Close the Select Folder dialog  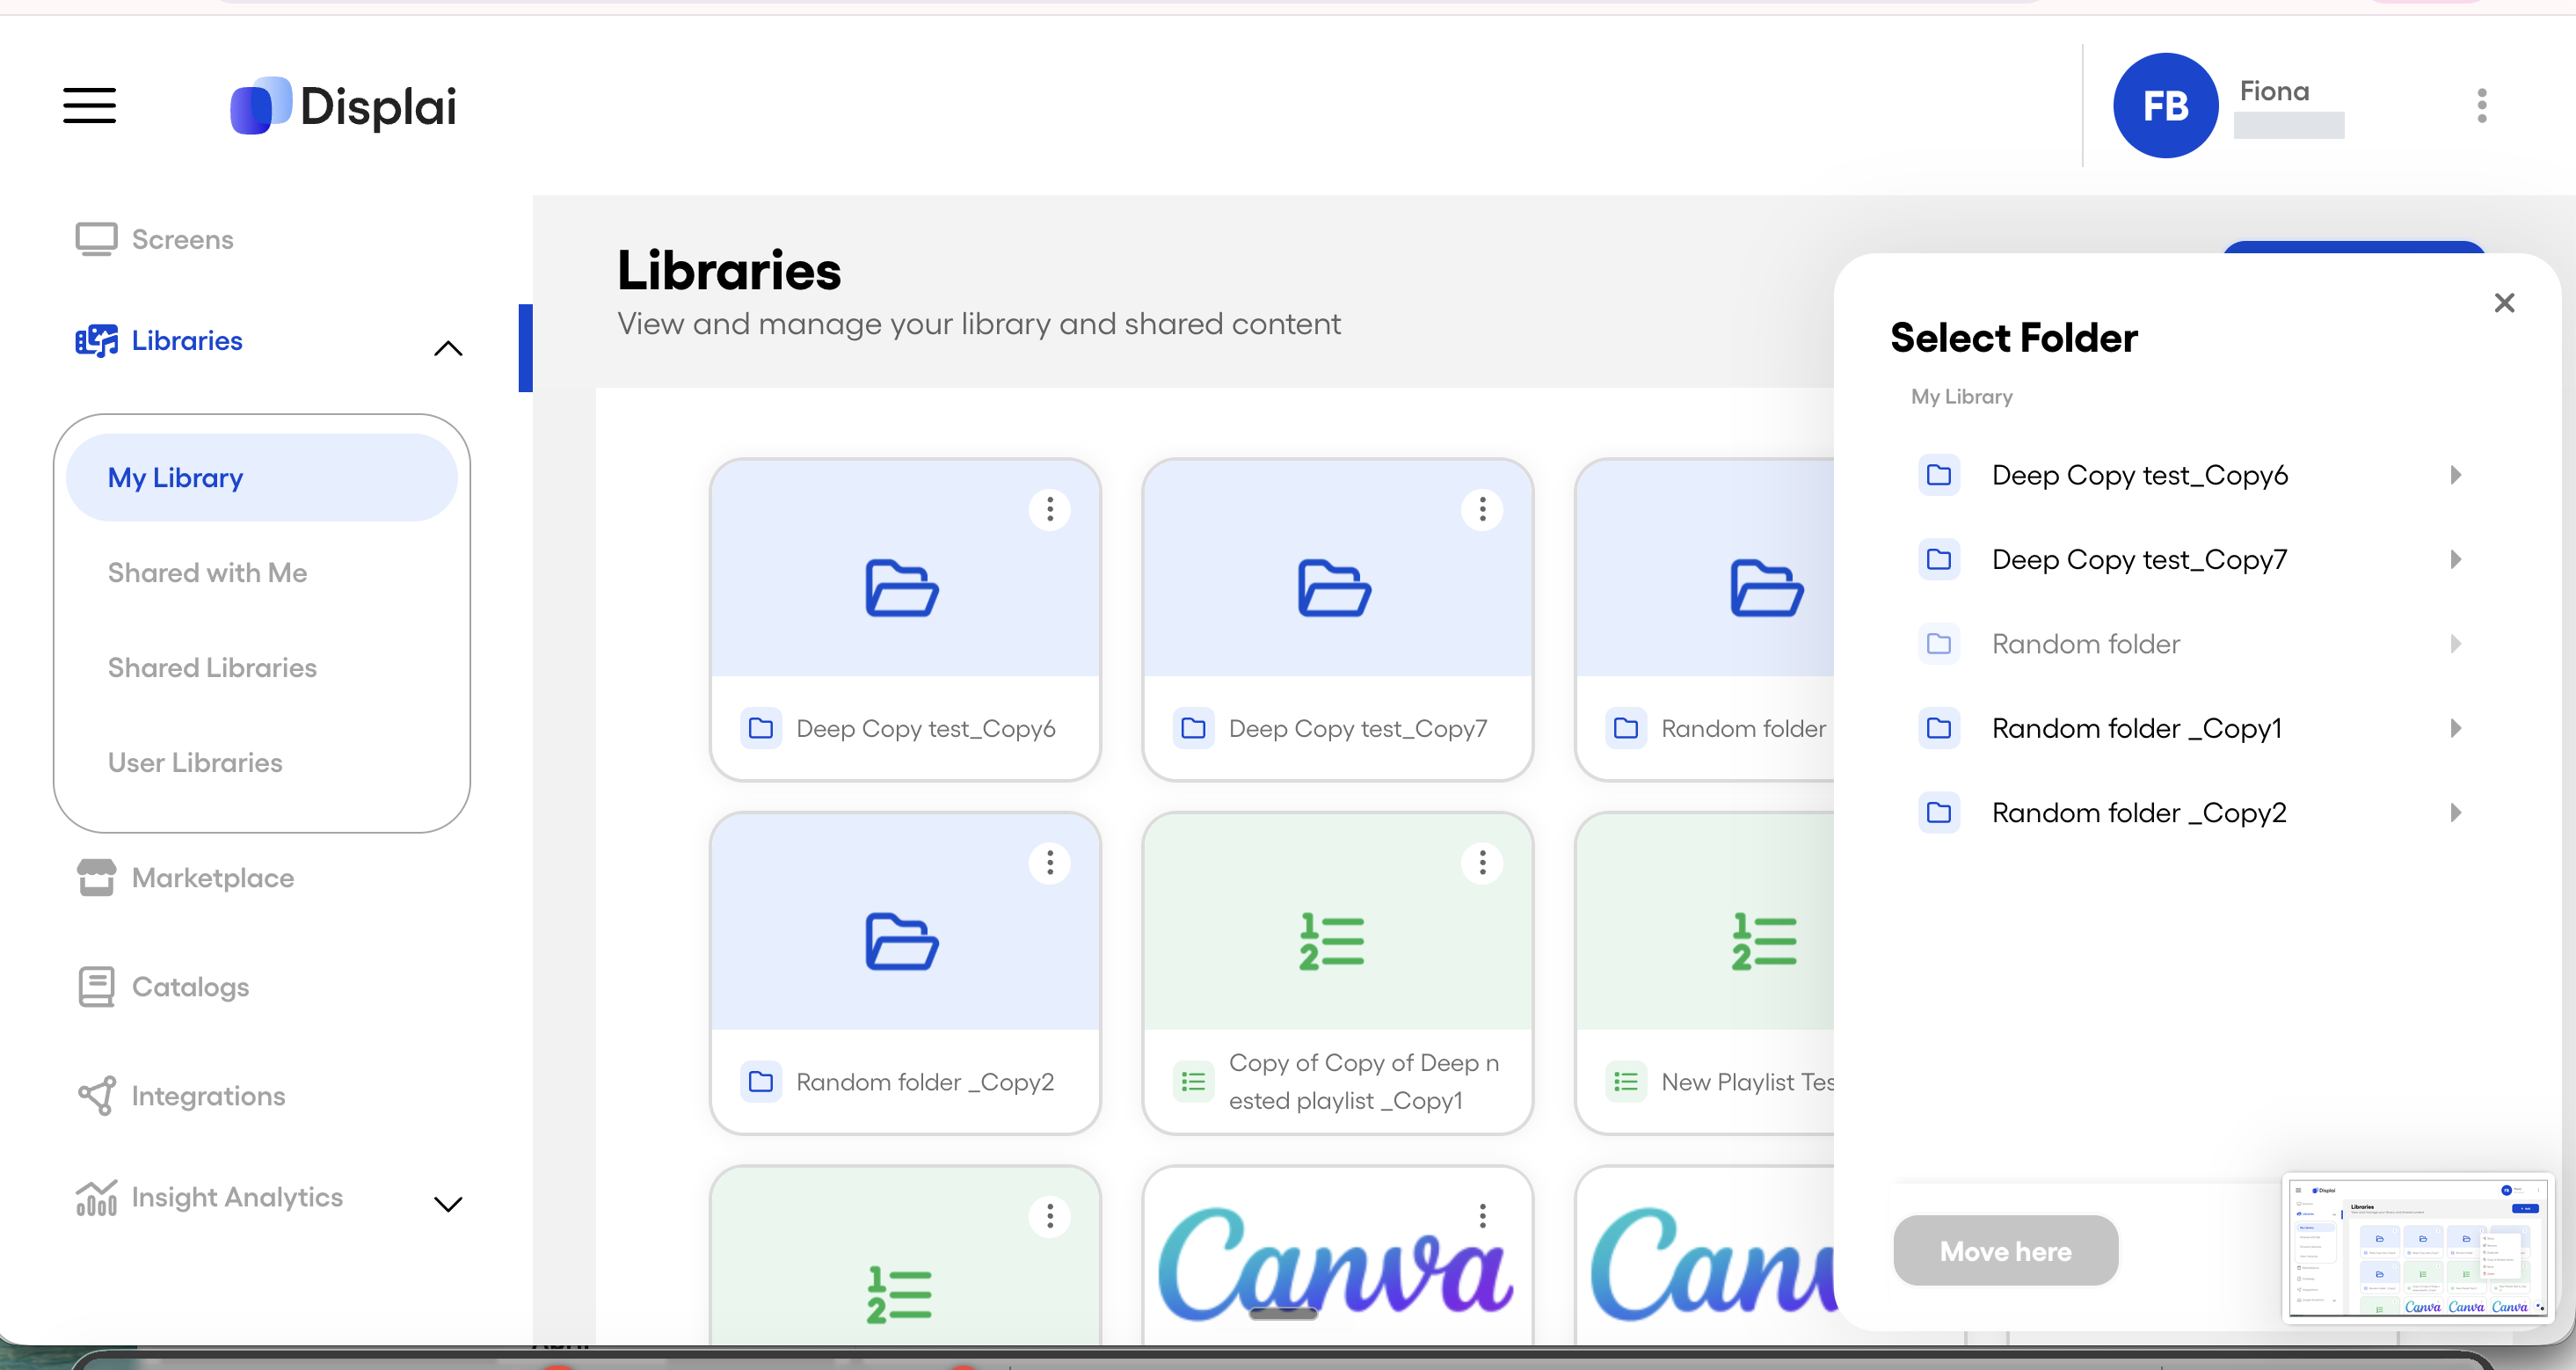tap(2504, 303)
